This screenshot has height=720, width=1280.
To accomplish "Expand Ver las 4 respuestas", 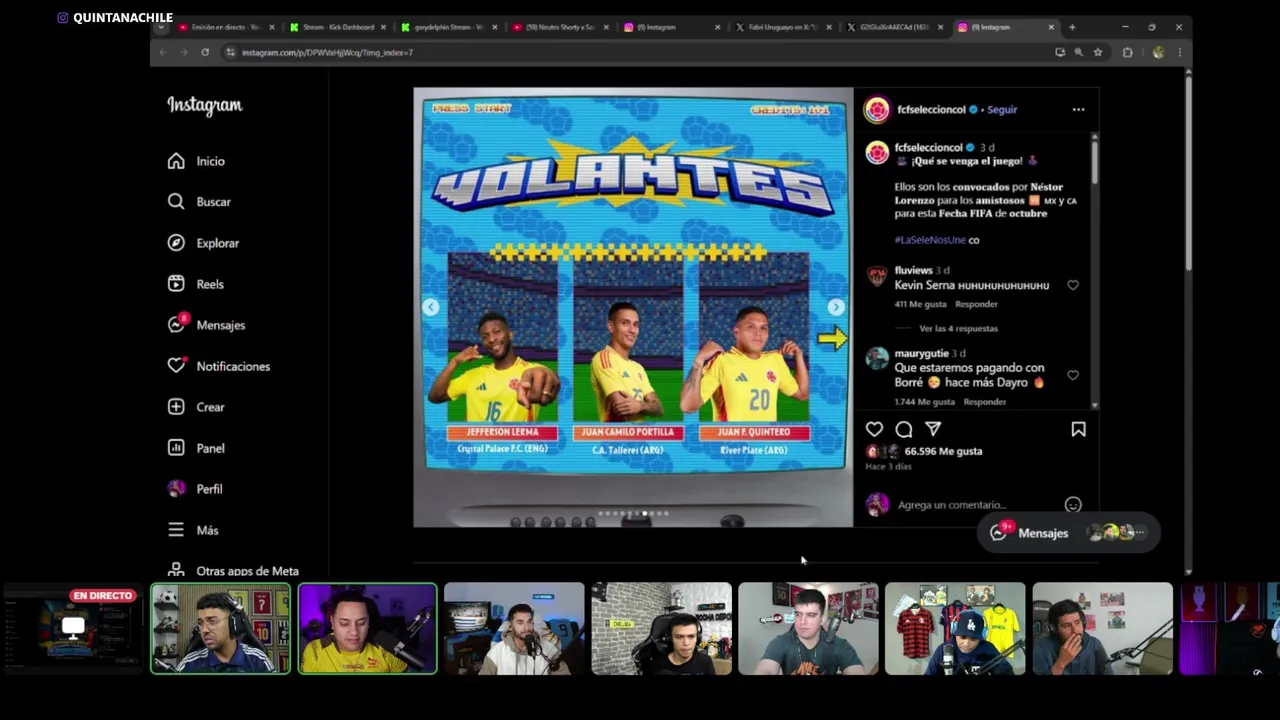I will click(x=958, y=328).
